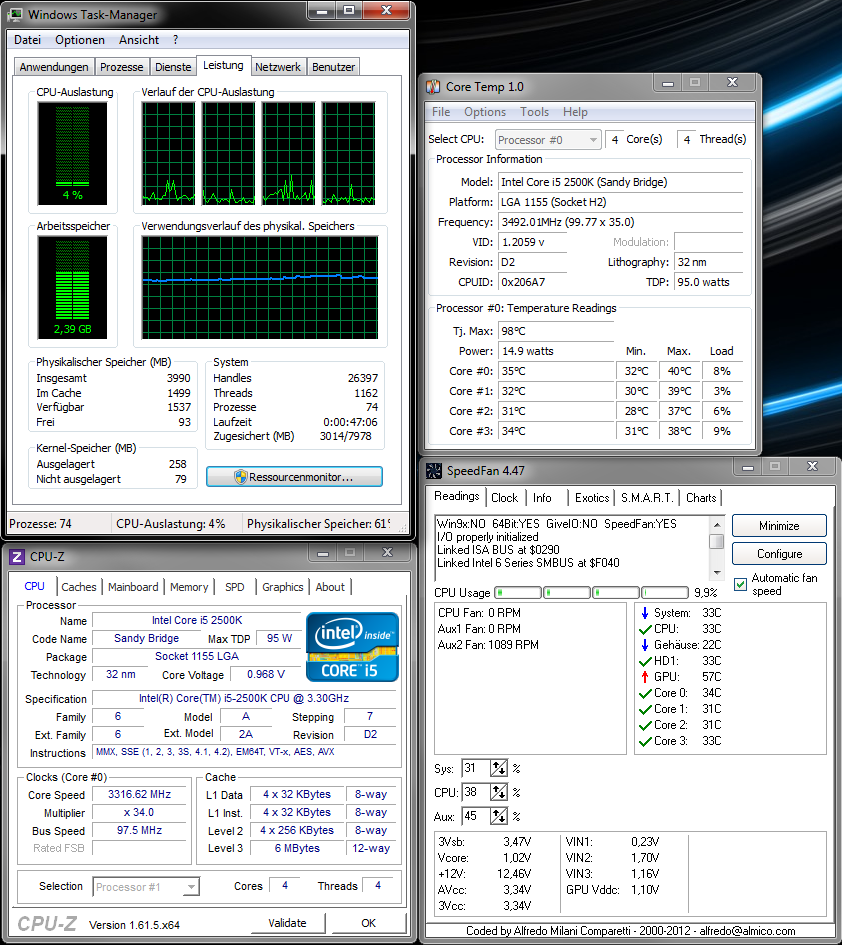
Task: Open the Processor Selection dropdown in CPU-Z
Action: (x=146, y=887)
